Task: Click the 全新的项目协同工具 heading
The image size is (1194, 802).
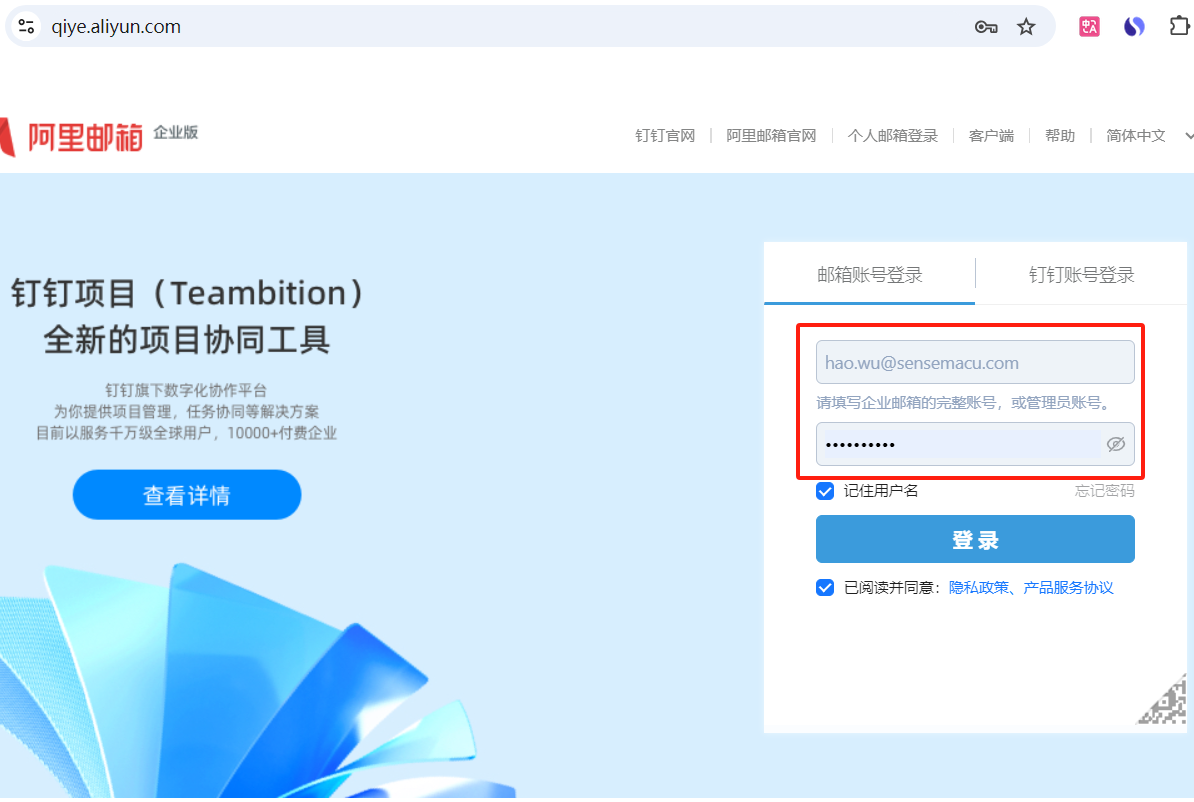Action: tap(187, 340)
